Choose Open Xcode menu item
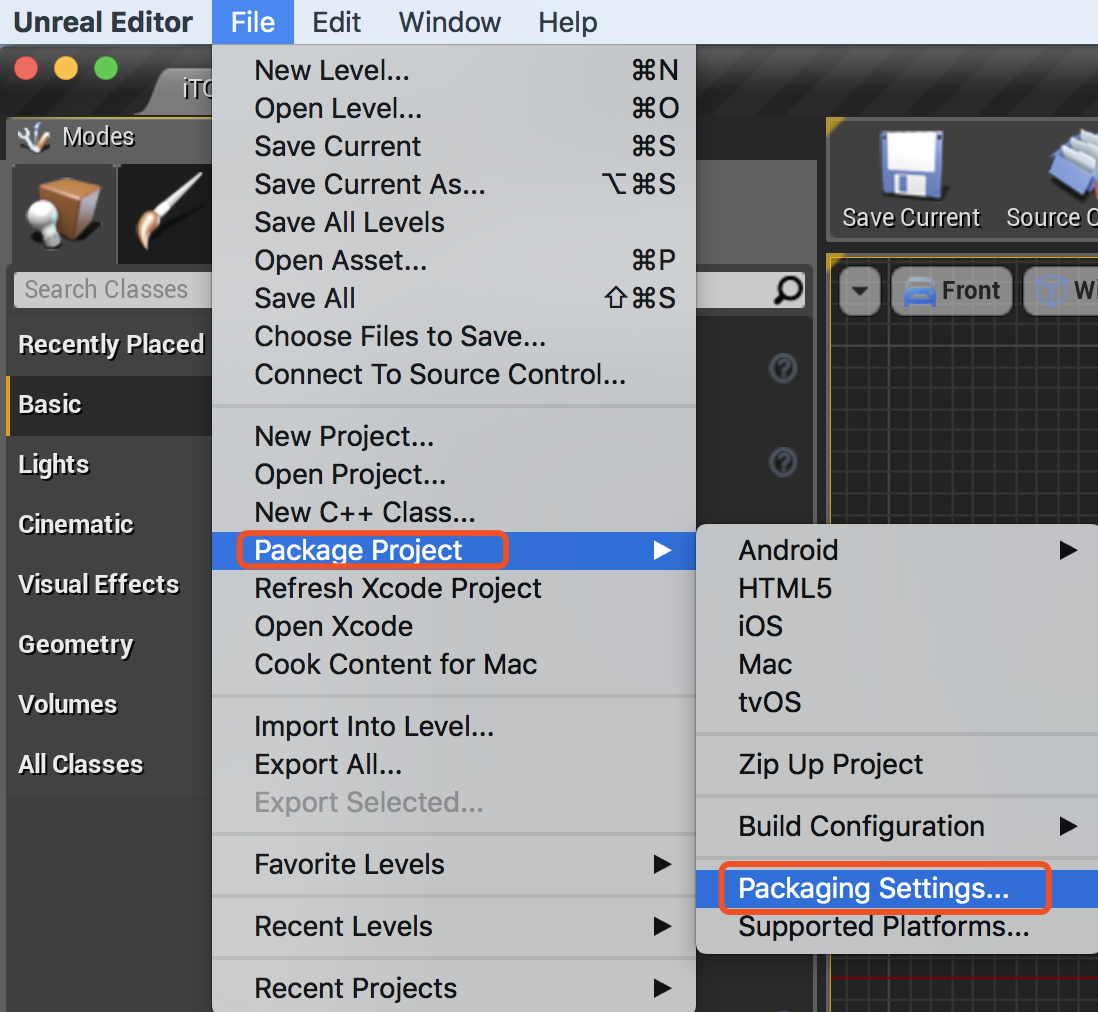1098x1012 pixels. click(x=454, y=626)
